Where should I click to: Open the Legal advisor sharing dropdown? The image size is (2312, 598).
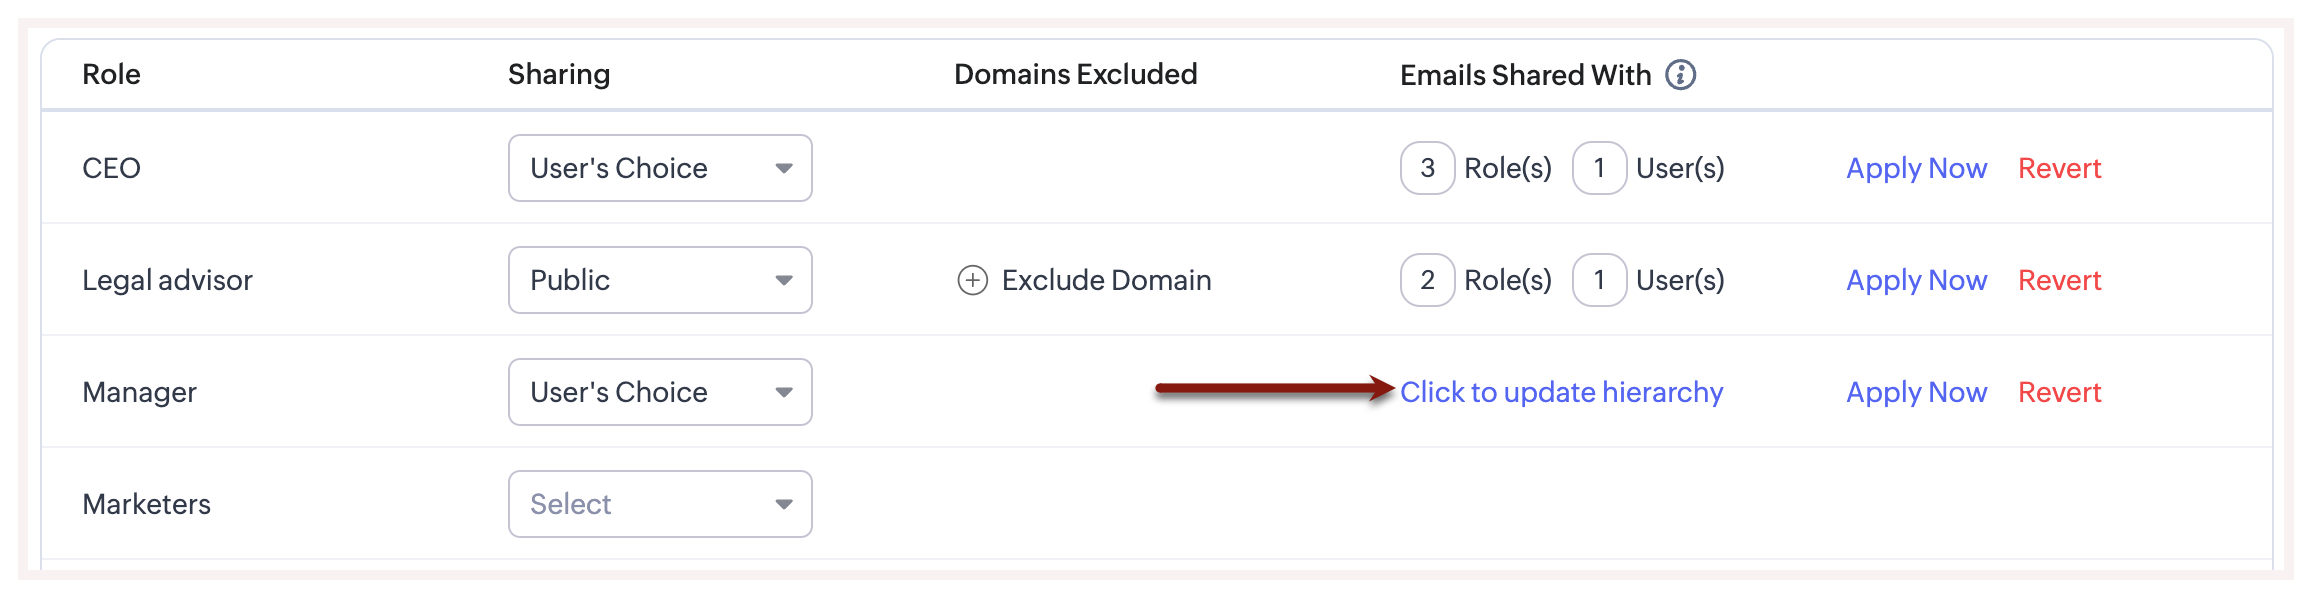(660, 280)
